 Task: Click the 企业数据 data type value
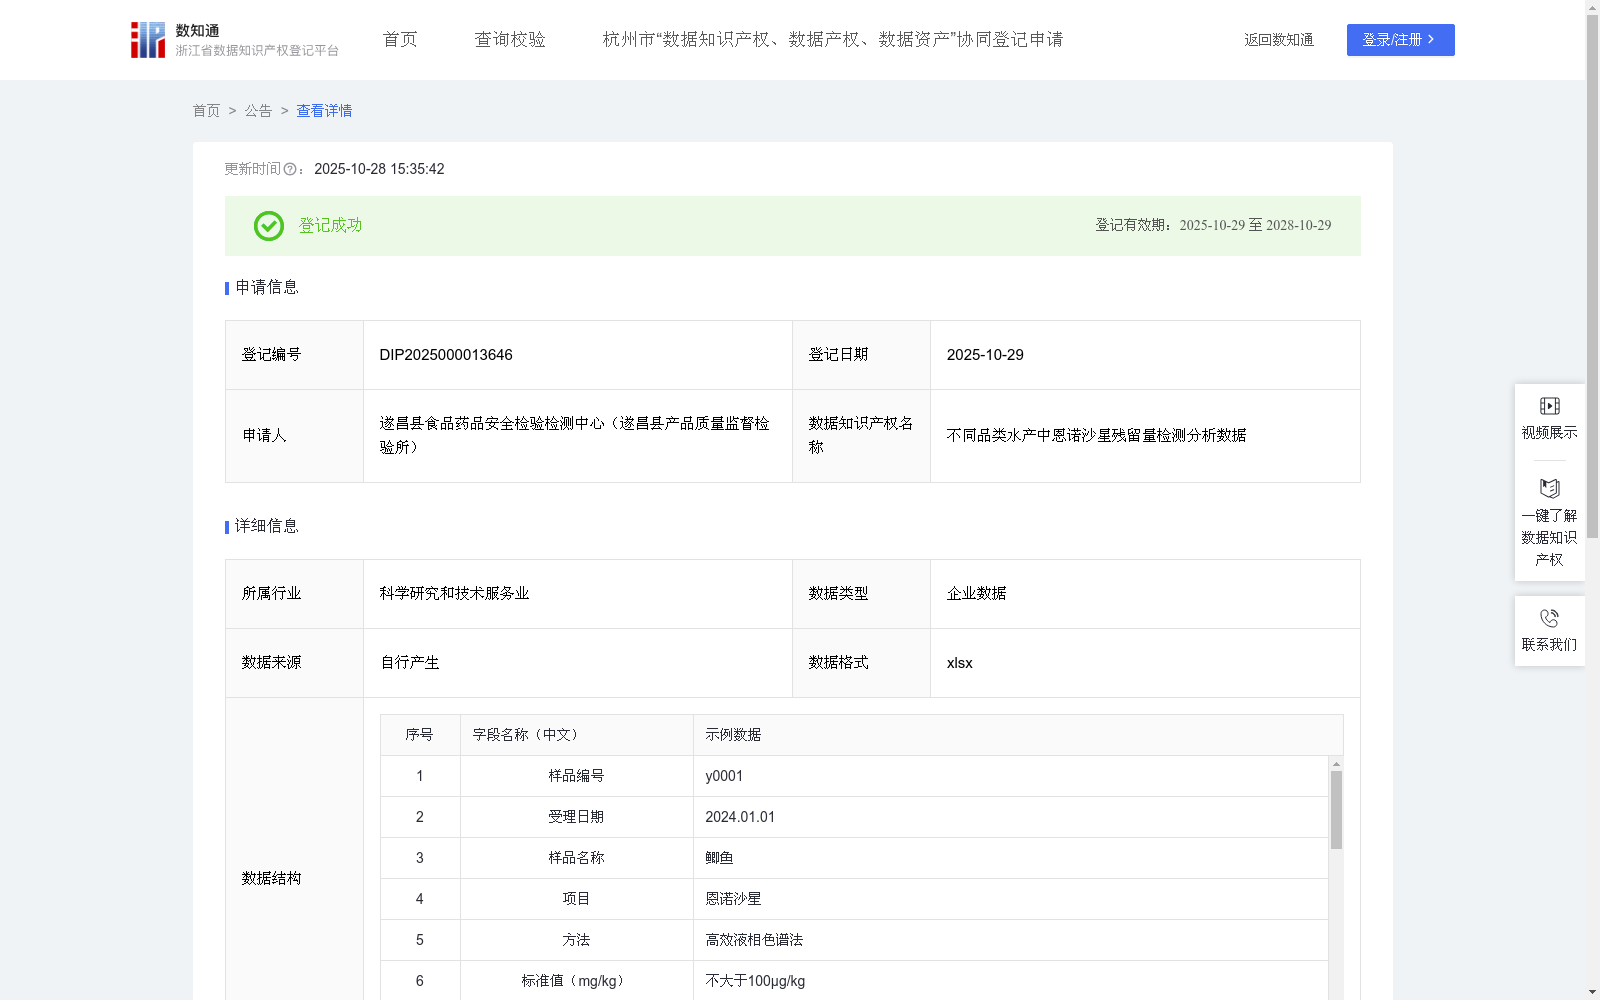(976, 593)
